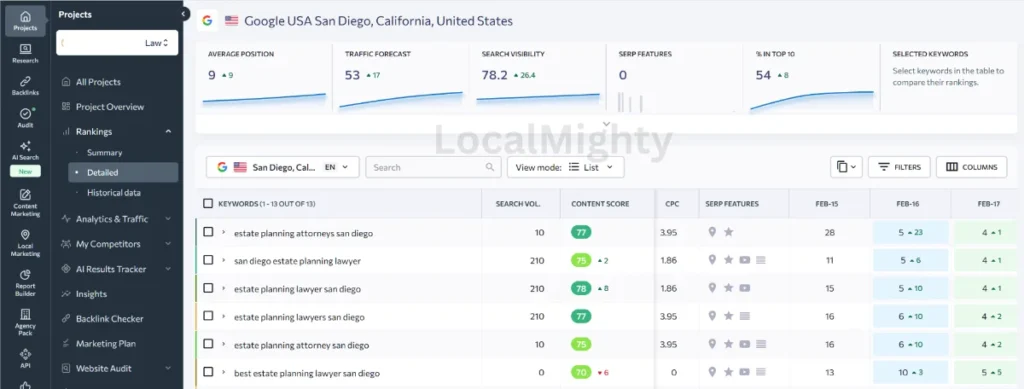Open the Insights menu item

tap(91, 294)
